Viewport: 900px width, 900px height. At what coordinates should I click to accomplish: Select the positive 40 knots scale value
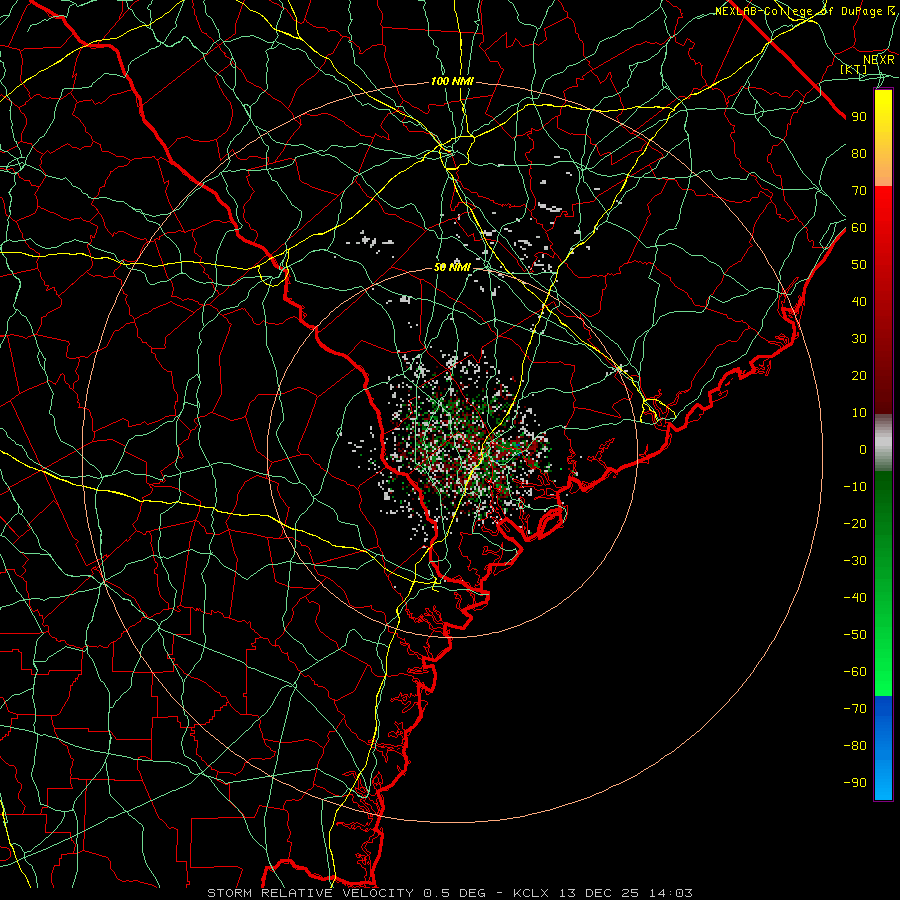859,302
